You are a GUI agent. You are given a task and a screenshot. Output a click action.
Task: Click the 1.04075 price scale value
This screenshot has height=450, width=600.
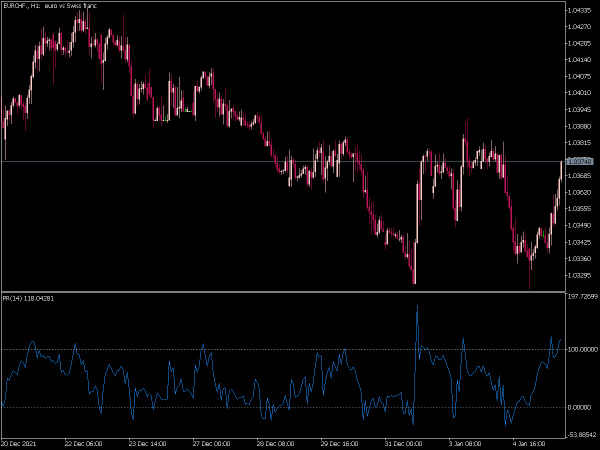pyautogui.click(x=580, y=77)
